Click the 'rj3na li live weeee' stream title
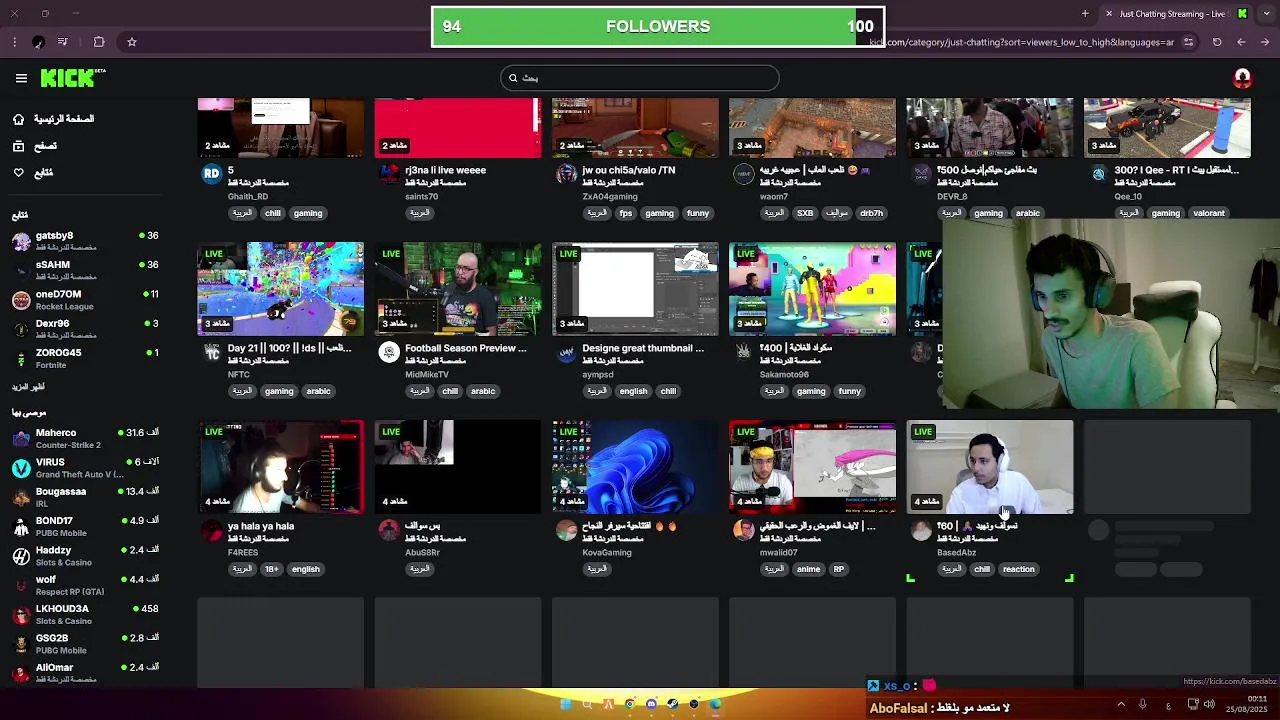 [445, 170]
